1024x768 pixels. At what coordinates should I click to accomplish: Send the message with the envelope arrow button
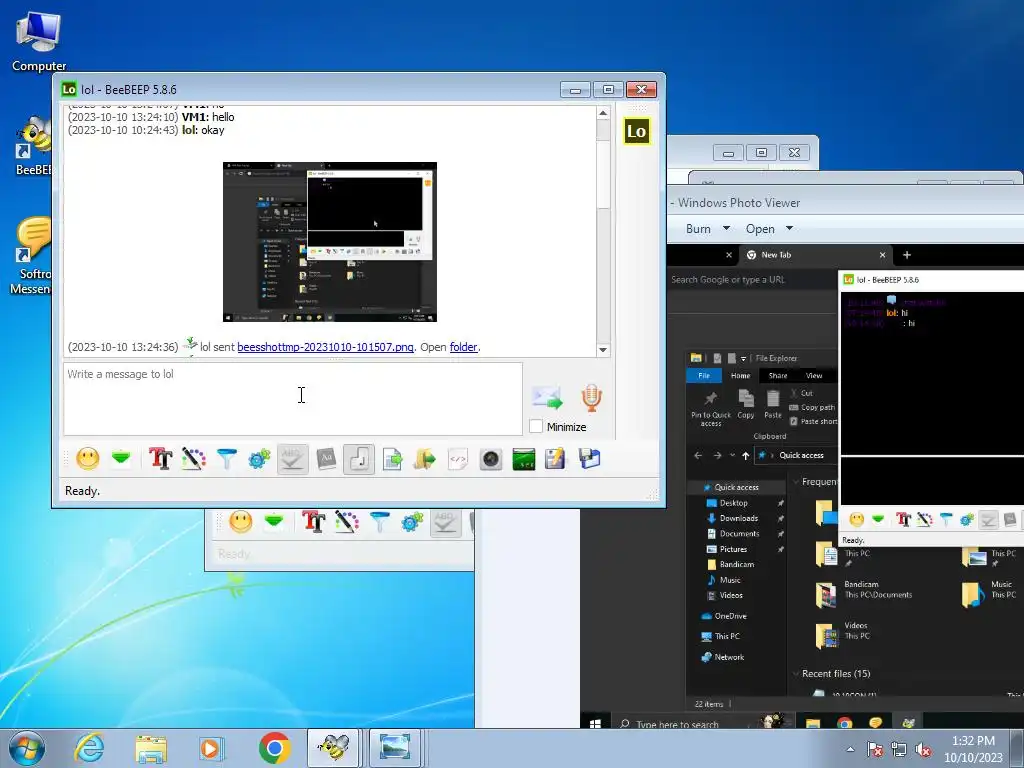[547, 397]
